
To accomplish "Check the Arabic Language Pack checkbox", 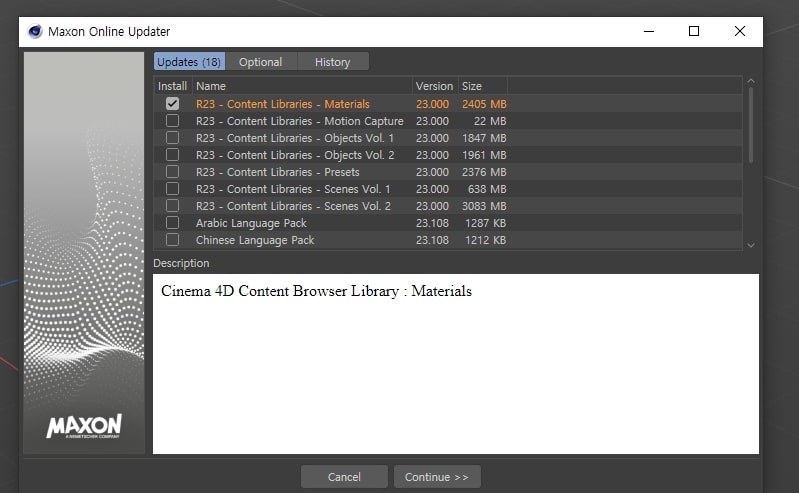I will click(x=172, y=223).
